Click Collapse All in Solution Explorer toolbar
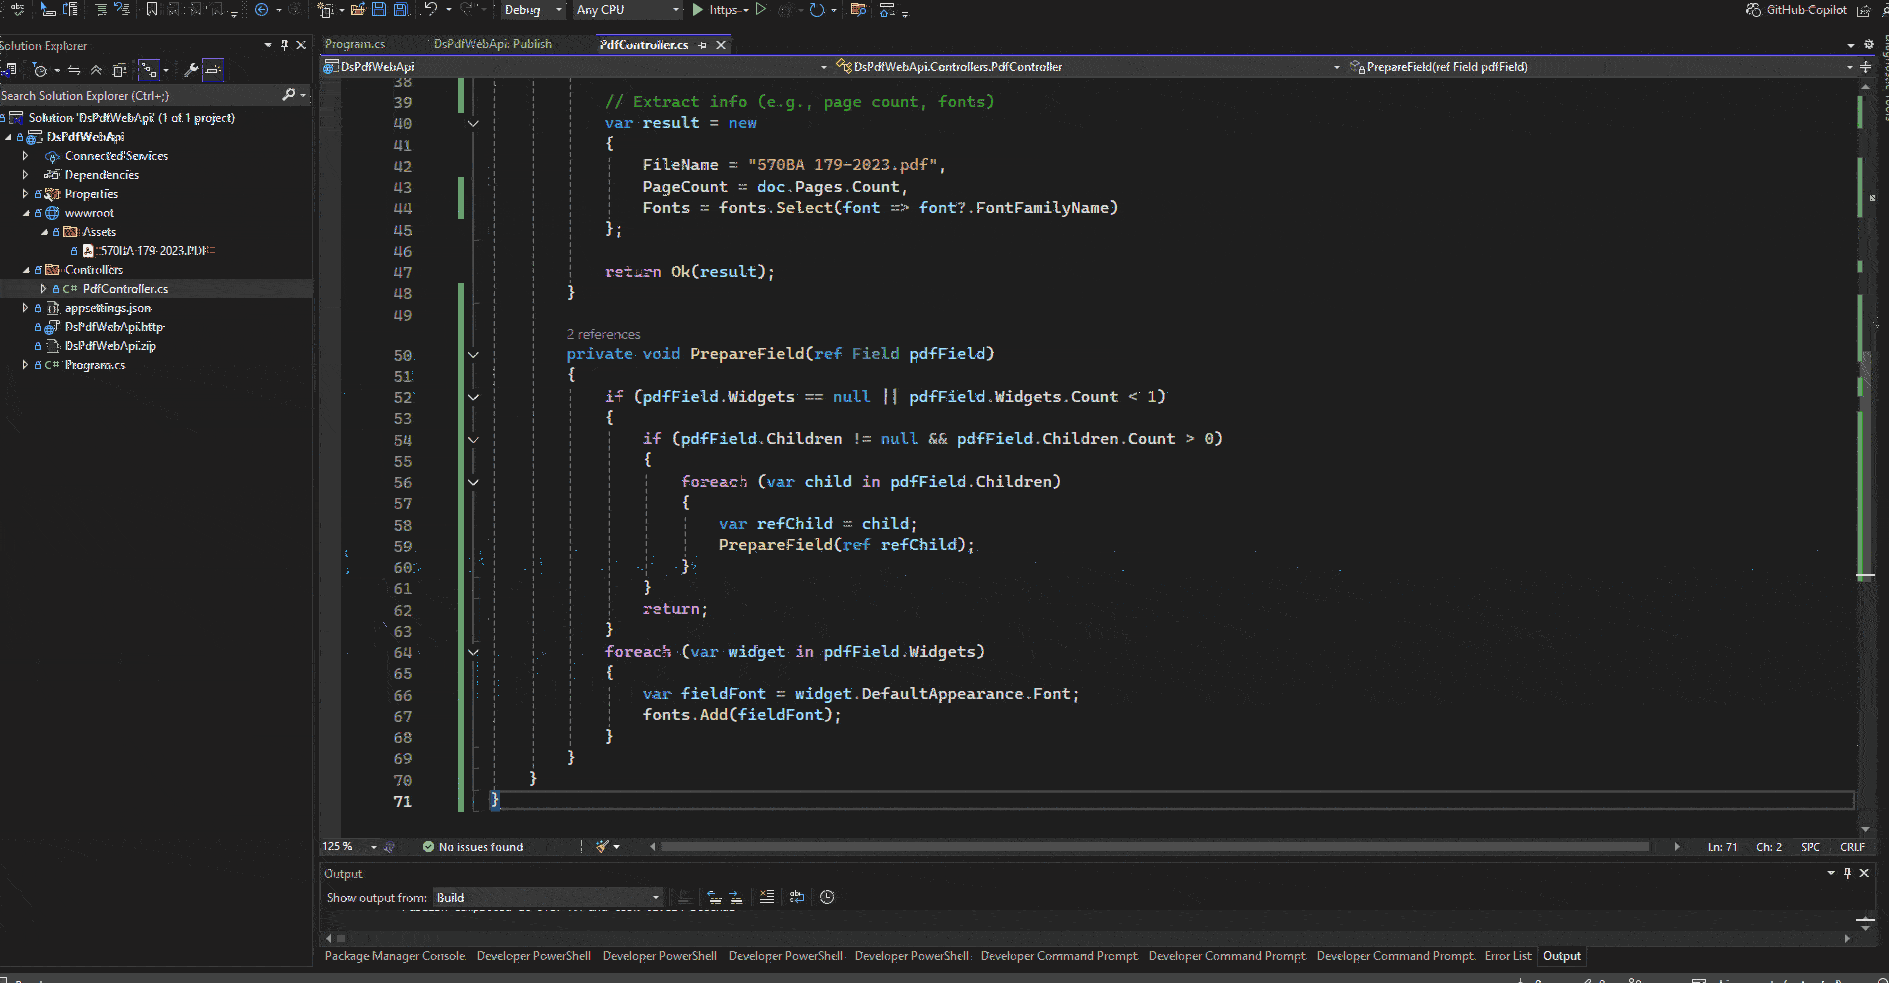The height and width of the screenshot is (983, 1889). [x=96, y=70]
